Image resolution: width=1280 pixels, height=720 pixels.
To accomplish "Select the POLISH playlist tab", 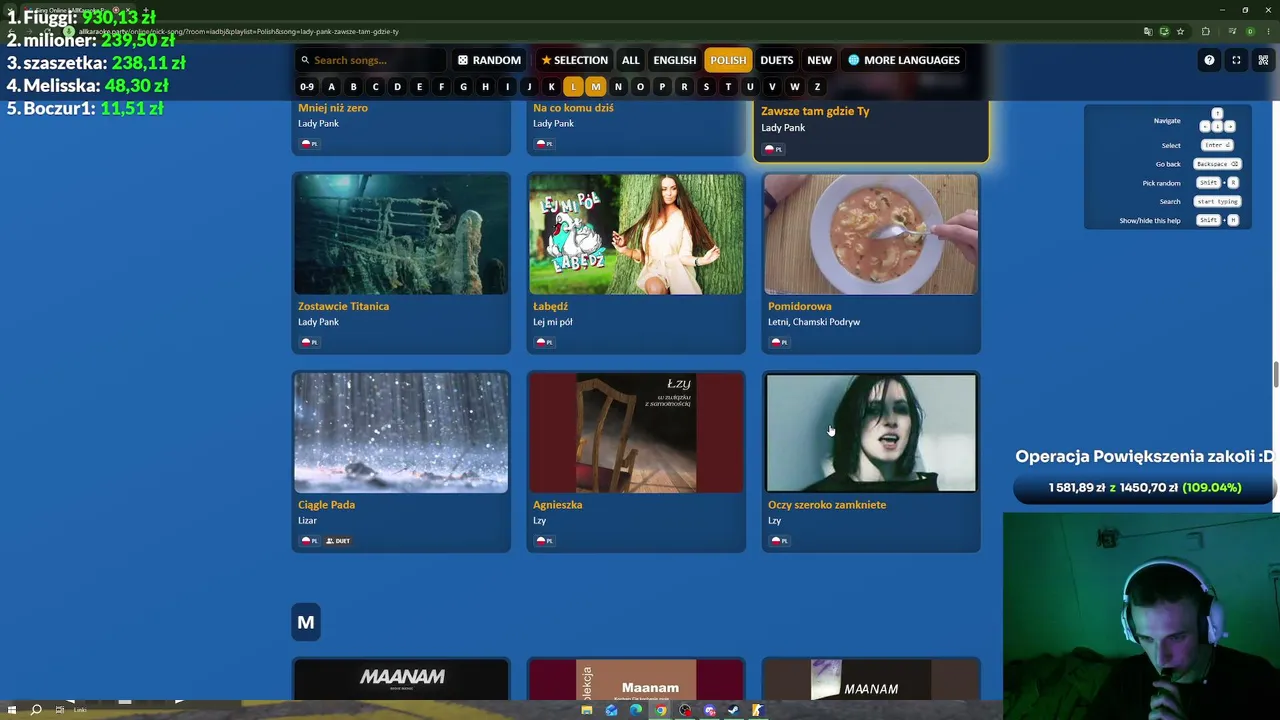I will [728, 60].
